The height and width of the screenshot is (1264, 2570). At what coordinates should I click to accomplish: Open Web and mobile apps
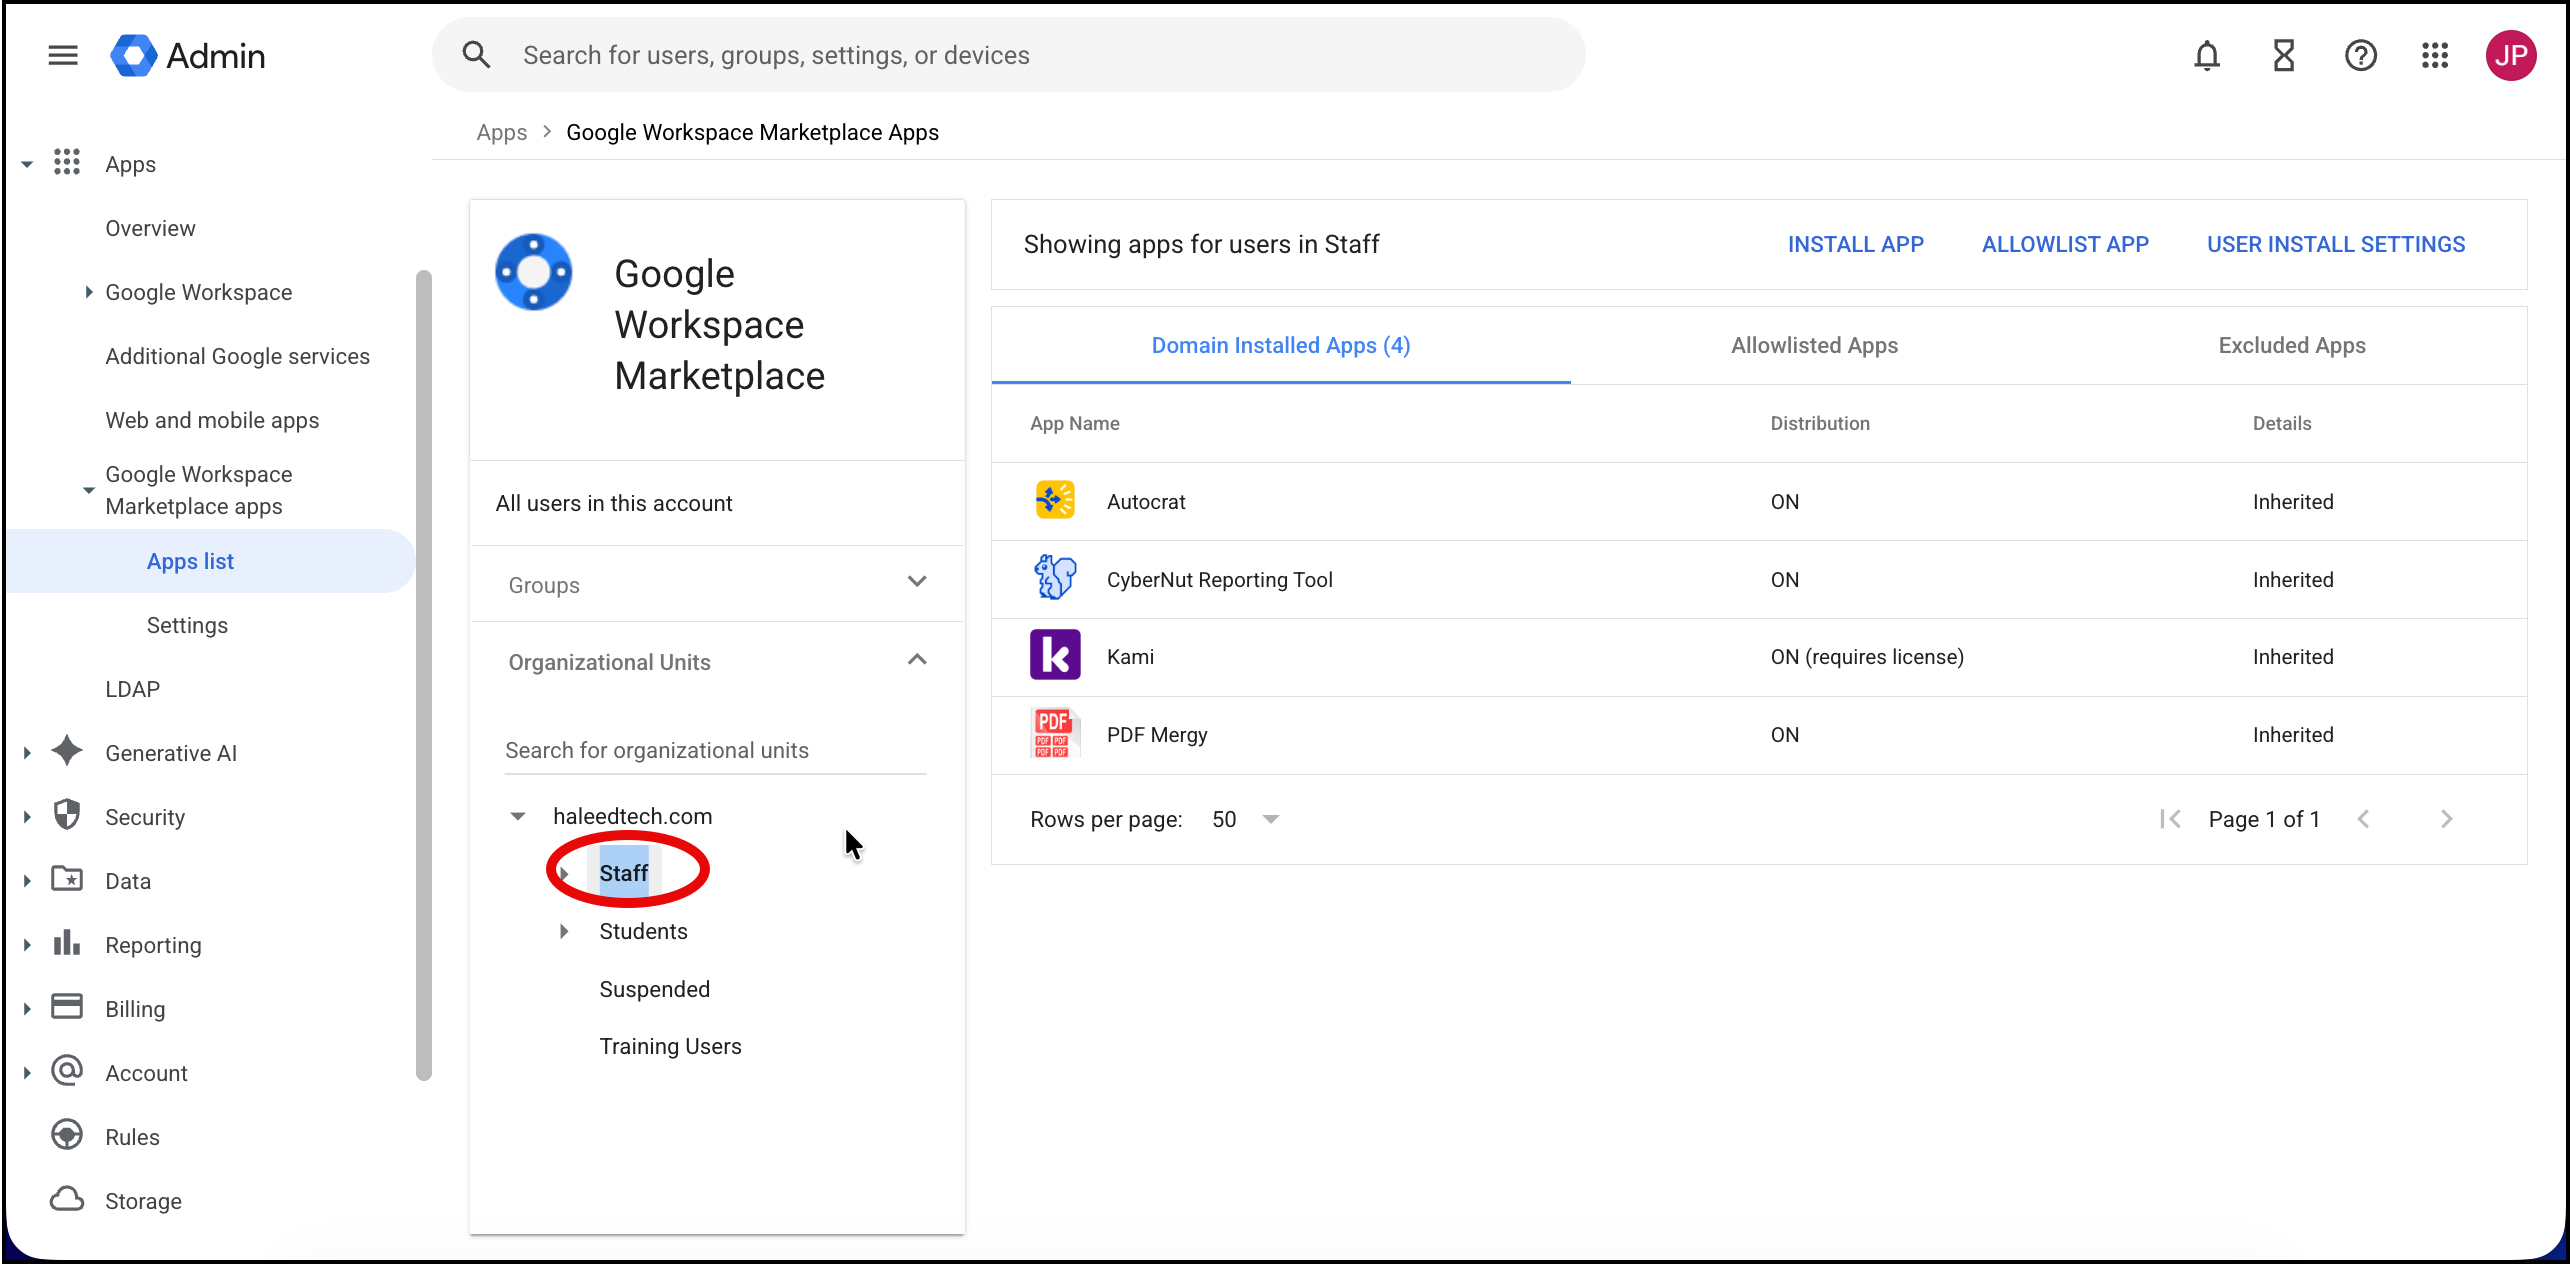pos(213,420)
